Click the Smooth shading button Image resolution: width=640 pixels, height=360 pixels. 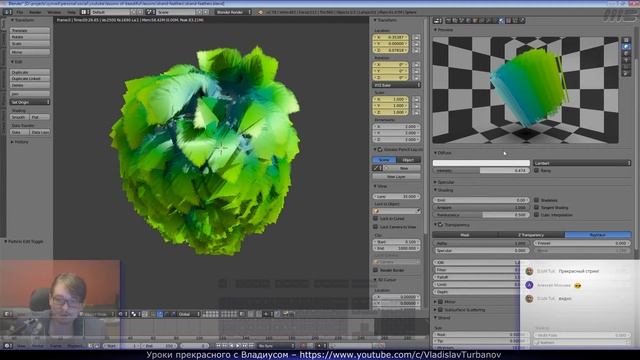point(19,117)
